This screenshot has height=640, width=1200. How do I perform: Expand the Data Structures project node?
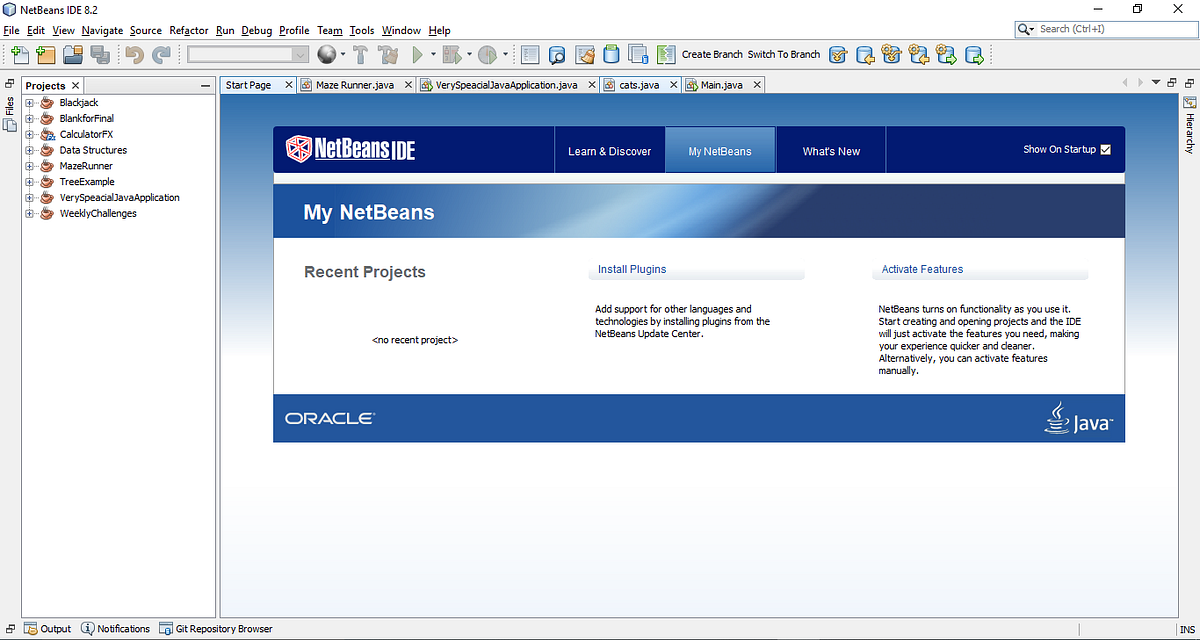(x=29, y=149)
